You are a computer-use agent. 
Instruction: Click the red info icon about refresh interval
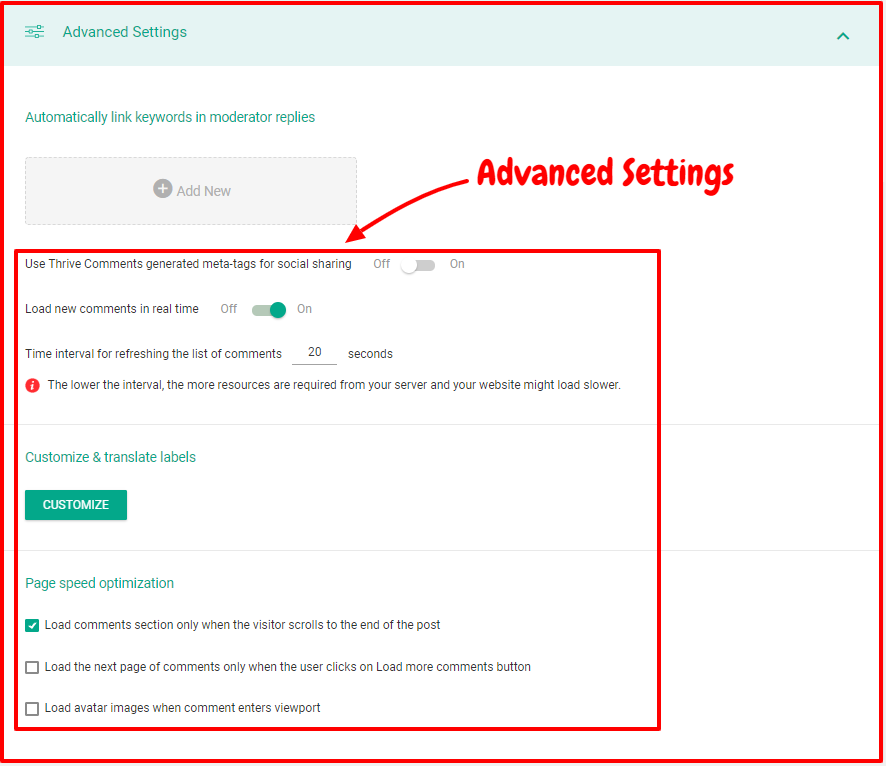[31, 384]
